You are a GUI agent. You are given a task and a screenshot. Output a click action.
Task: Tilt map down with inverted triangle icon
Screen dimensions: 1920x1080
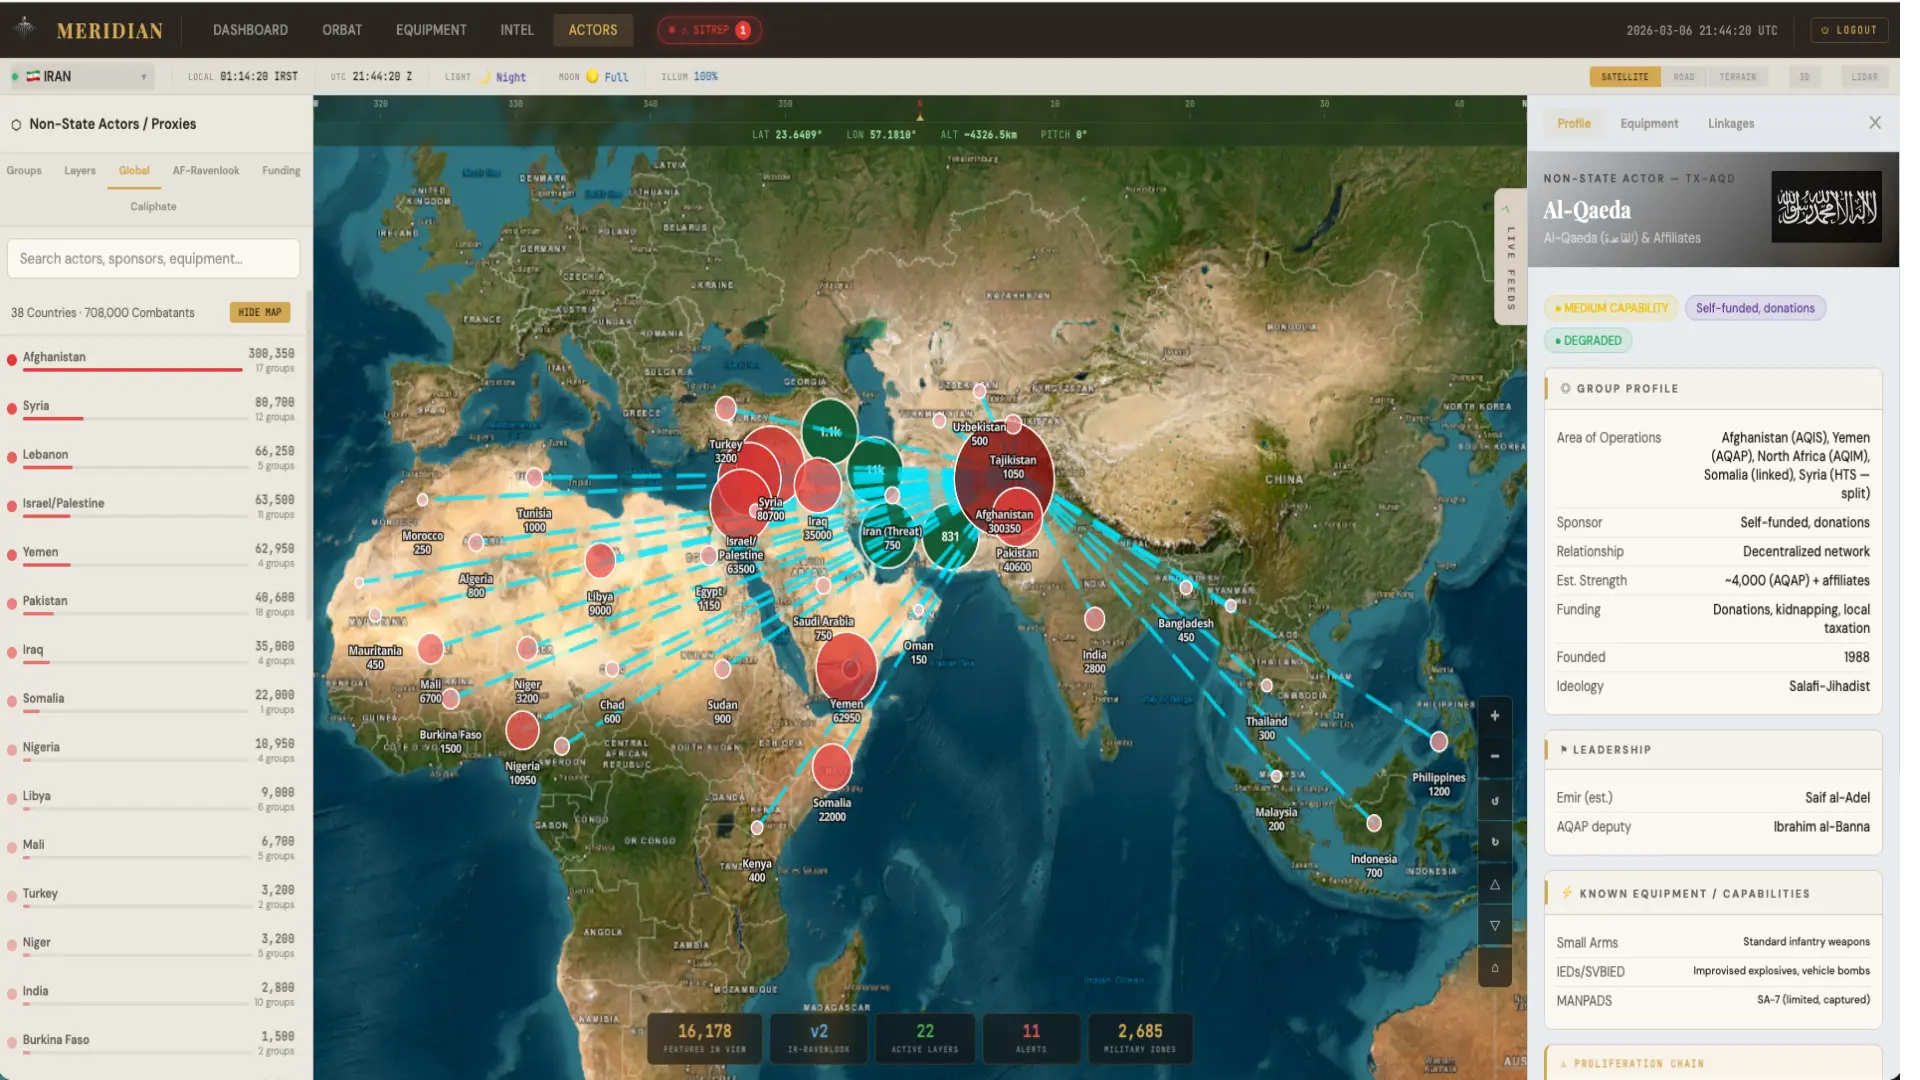point(1494,926)
